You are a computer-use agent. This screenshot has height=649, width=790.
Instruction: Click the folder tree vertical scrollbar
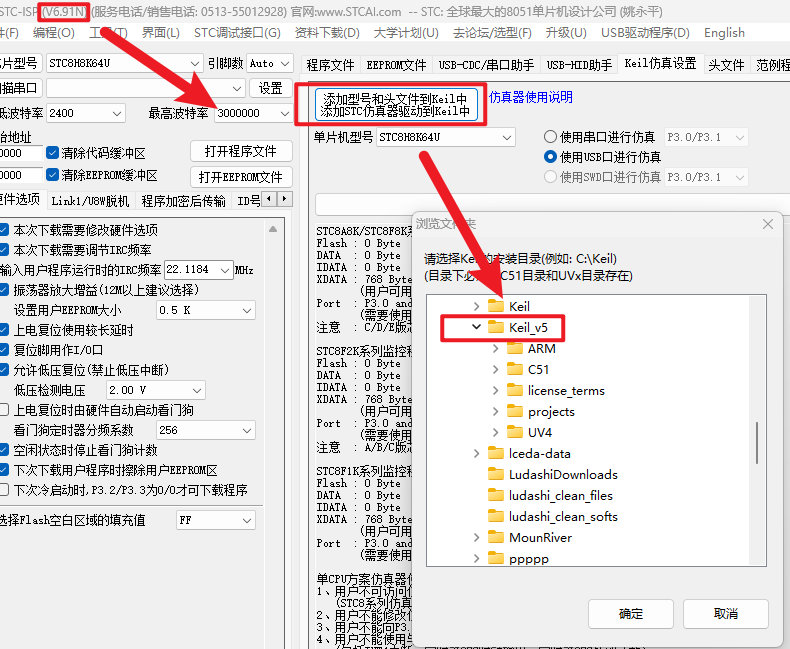(x=757, y=443)
